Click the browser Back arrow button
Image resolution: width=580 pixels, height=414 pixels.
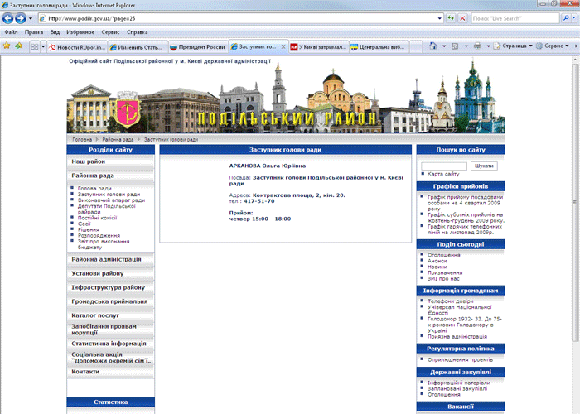click(x=8, y=18)
